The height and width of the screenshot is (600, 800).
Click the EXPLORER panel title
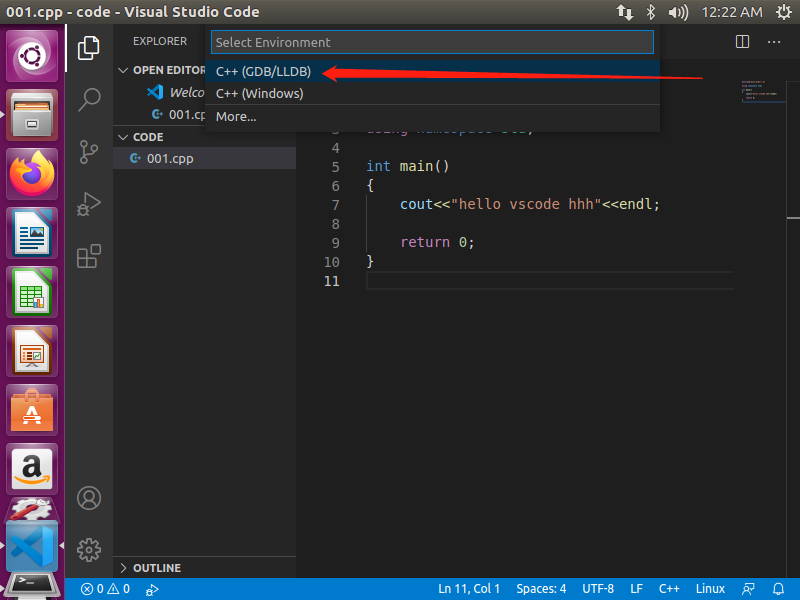160,41
